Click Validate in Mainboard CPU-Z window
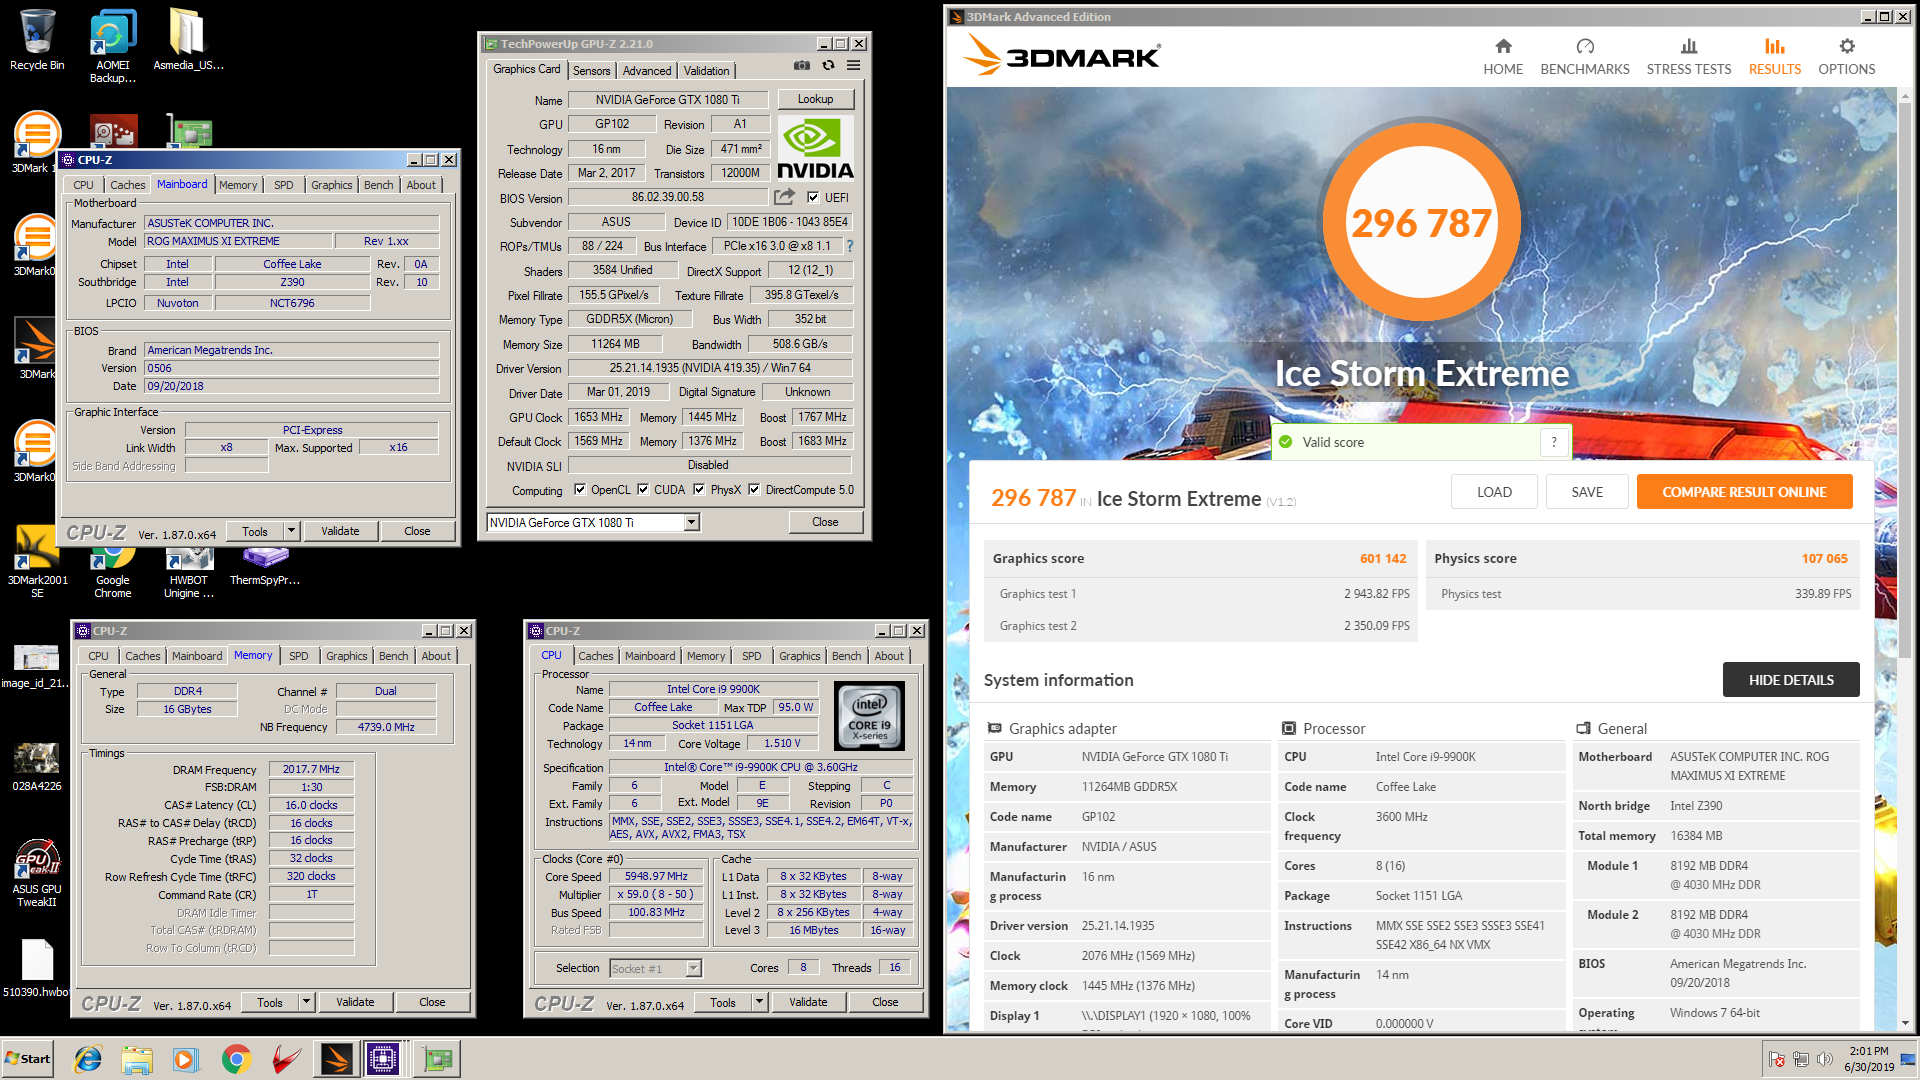Image resolution: width=1920 pixels, height=1080 pixels. pyautogui.click(x=340, y=531)
